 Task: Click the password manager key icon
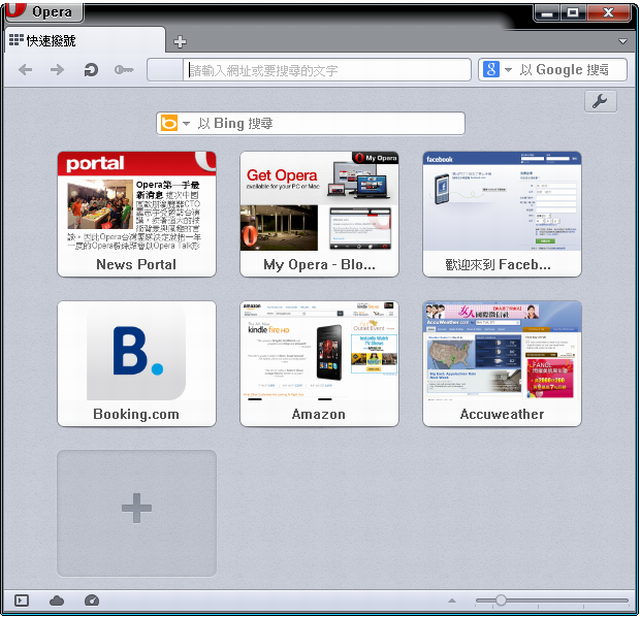coord(123,70)
